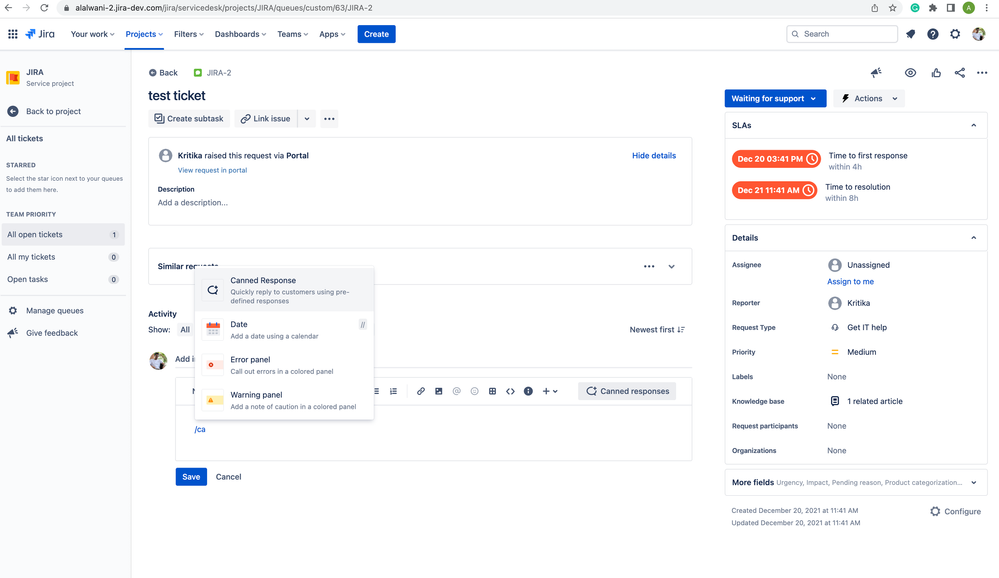This screenshot has width=999, height=578.
Task: Open the Teams menu
Action: 292,34
